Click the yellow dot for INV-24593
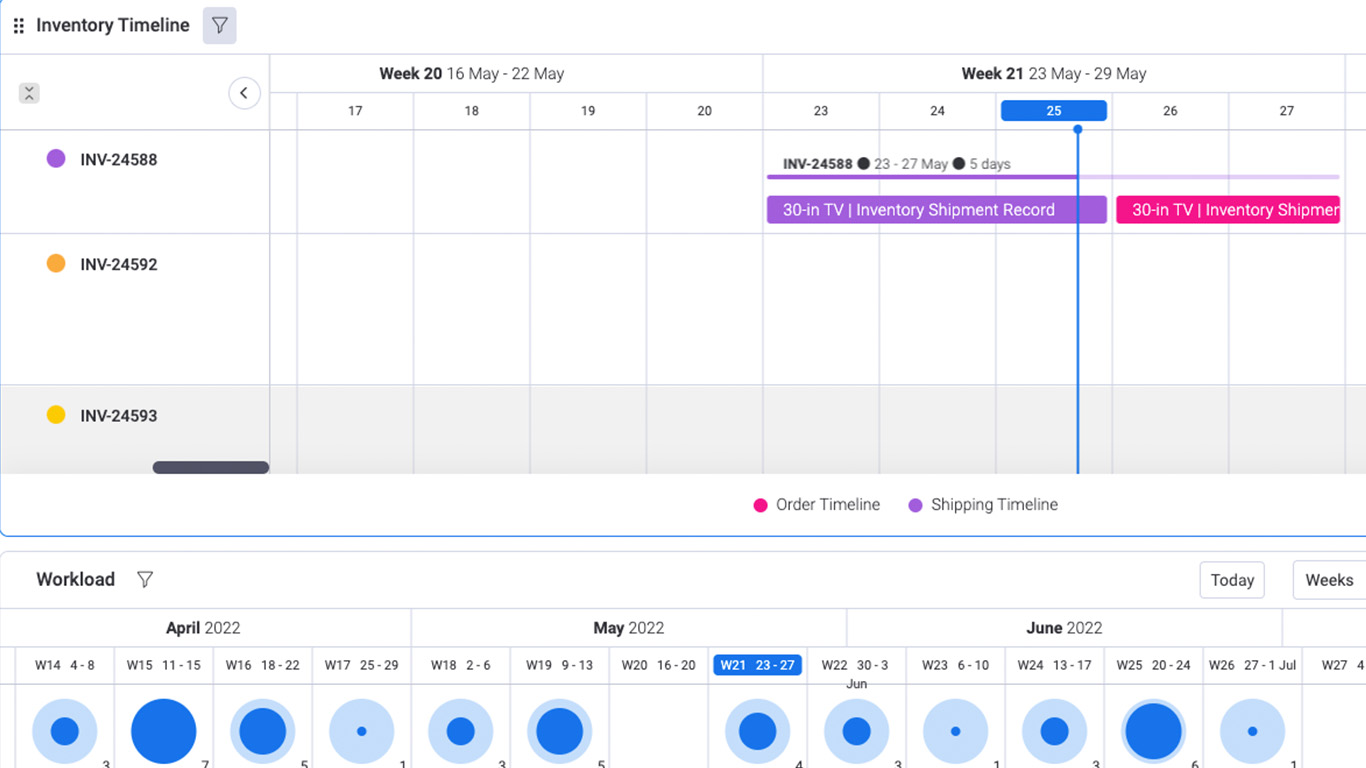1366x768 pixels. [56, 414]
